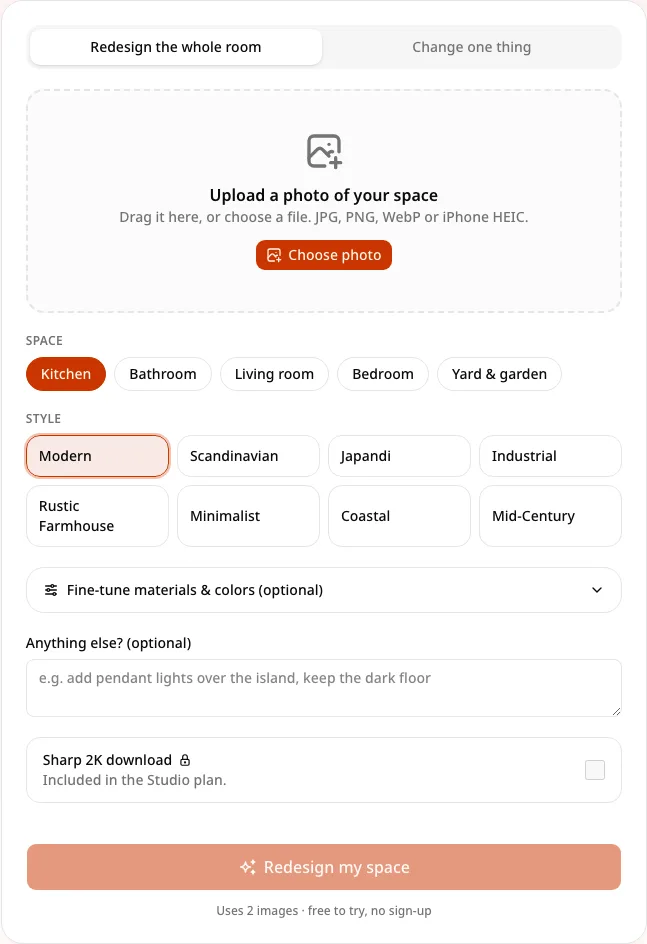Image resolution: width=647 pixels, height=944 pixels.
Task: Select Living room space chip
Action: 274,374
